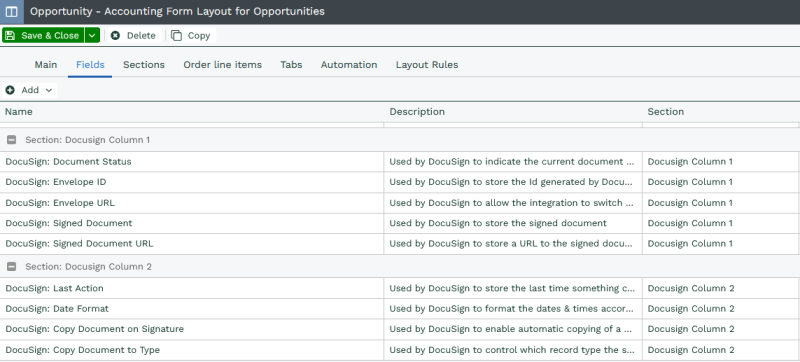Viewport: 800px width, 362px height.
Task: Select the DocuSign: Signed Document URL row
Action: coord(399,244)
